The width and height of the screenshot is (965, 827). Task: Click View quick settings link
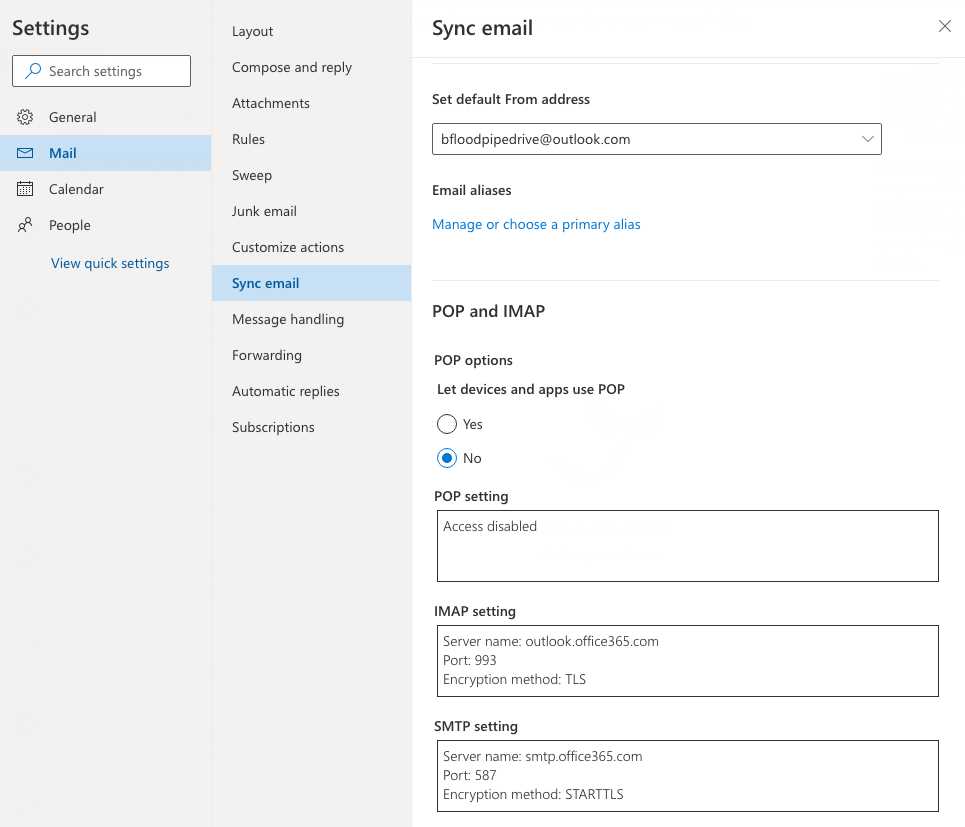tap(110, 263)
